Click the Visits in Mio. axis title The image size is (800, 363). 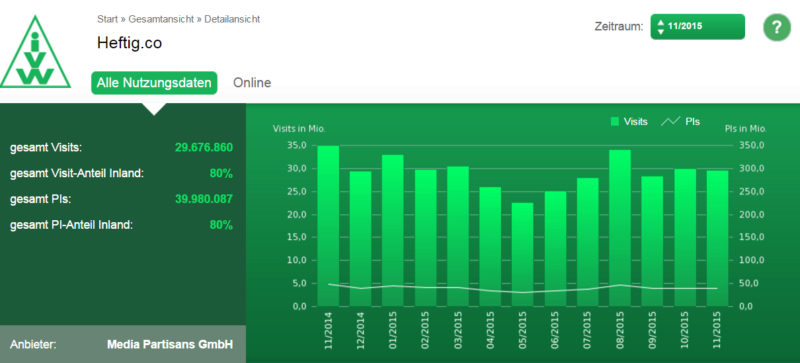click(299, 129)
